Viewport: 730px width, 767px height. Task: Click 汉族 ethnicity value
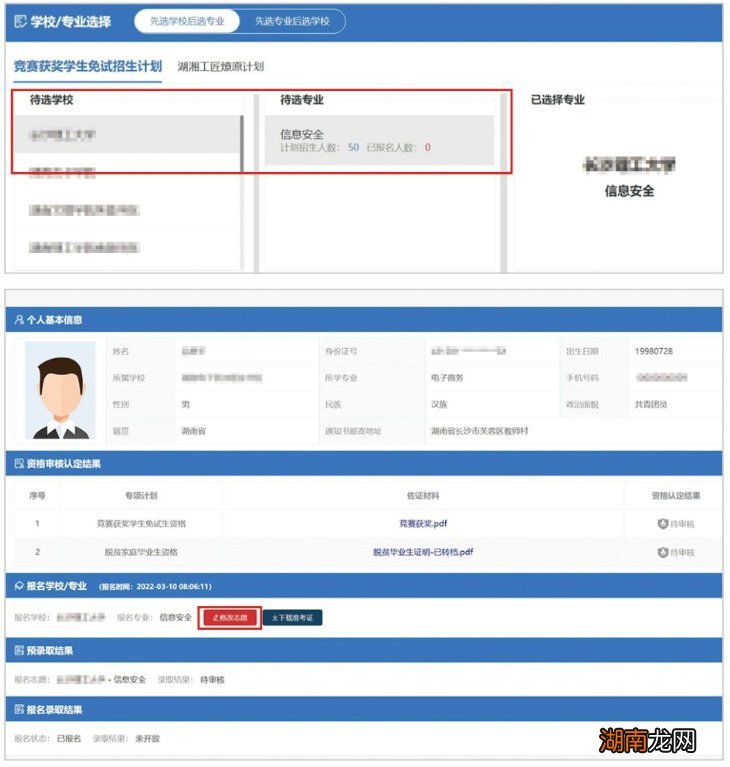[439, 404]
